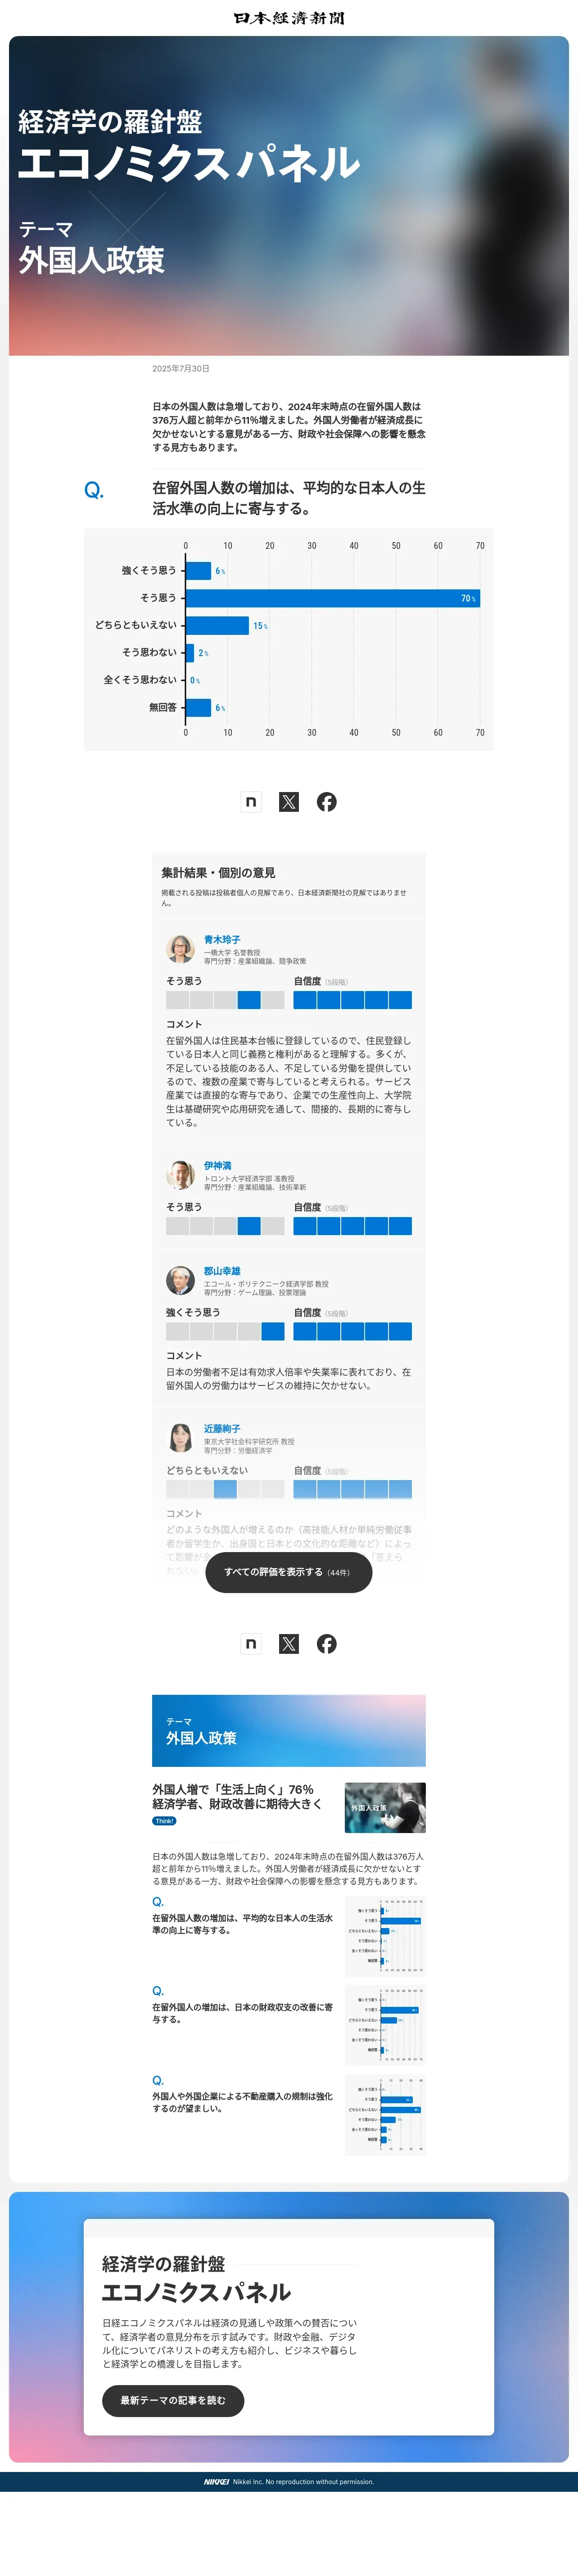
Task: Open question 不動産購入の規制強化するのが望ましい
Action: [x=242, y=2102]
